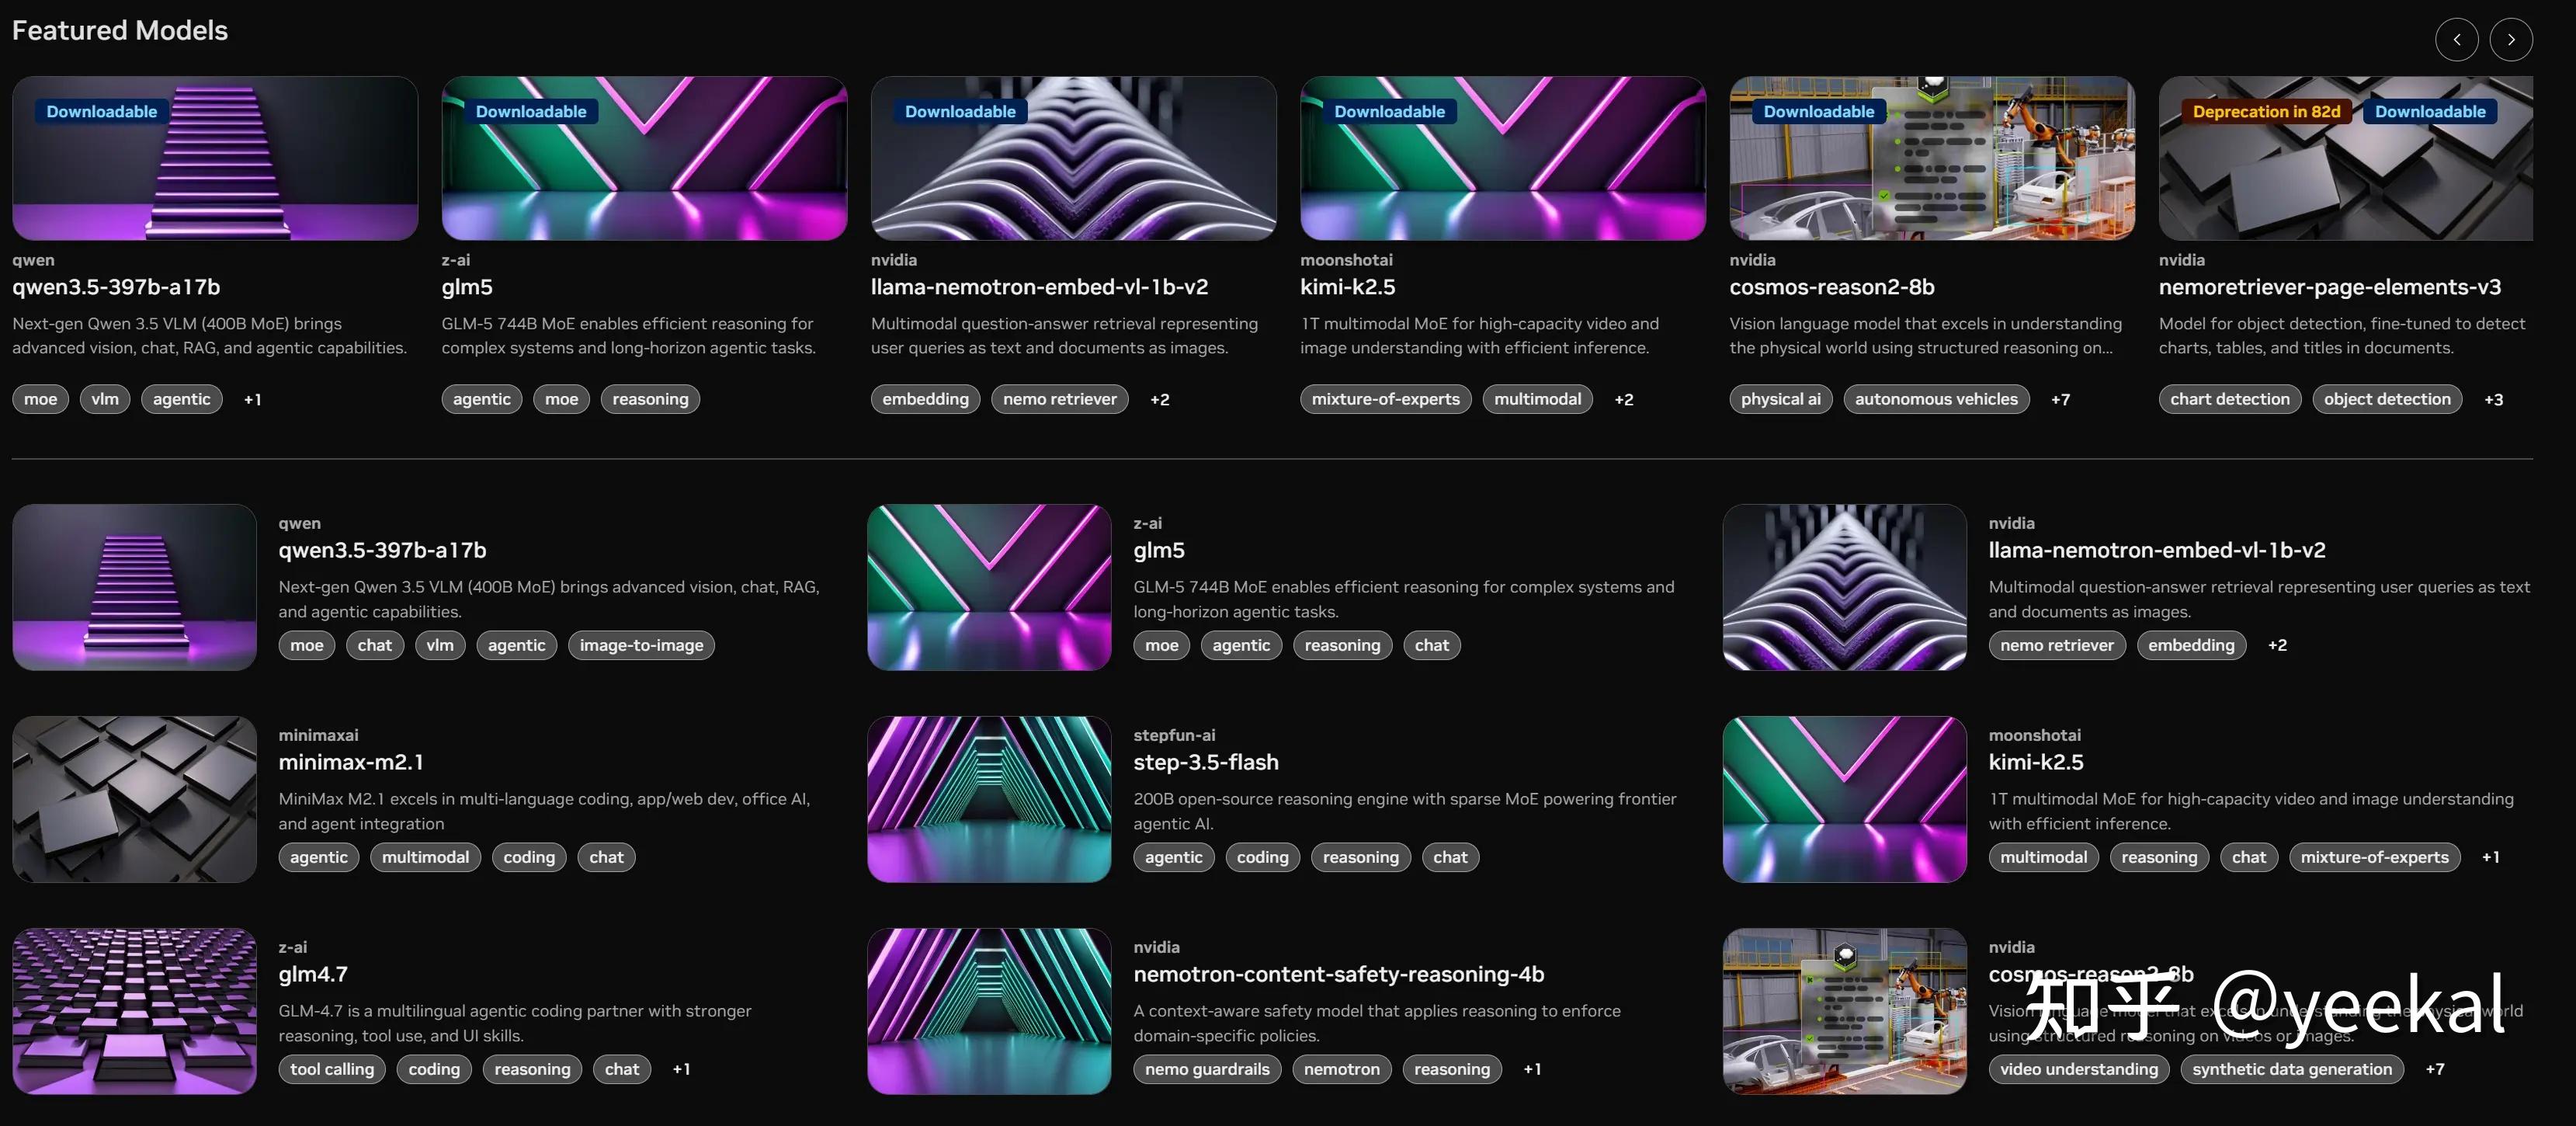The width and height of the screenshot is (2576, 1126).
Task: Expand +1 tags beside "agentic" on qwen3.5-397b-a17b banner card
Action: [253, 399]
